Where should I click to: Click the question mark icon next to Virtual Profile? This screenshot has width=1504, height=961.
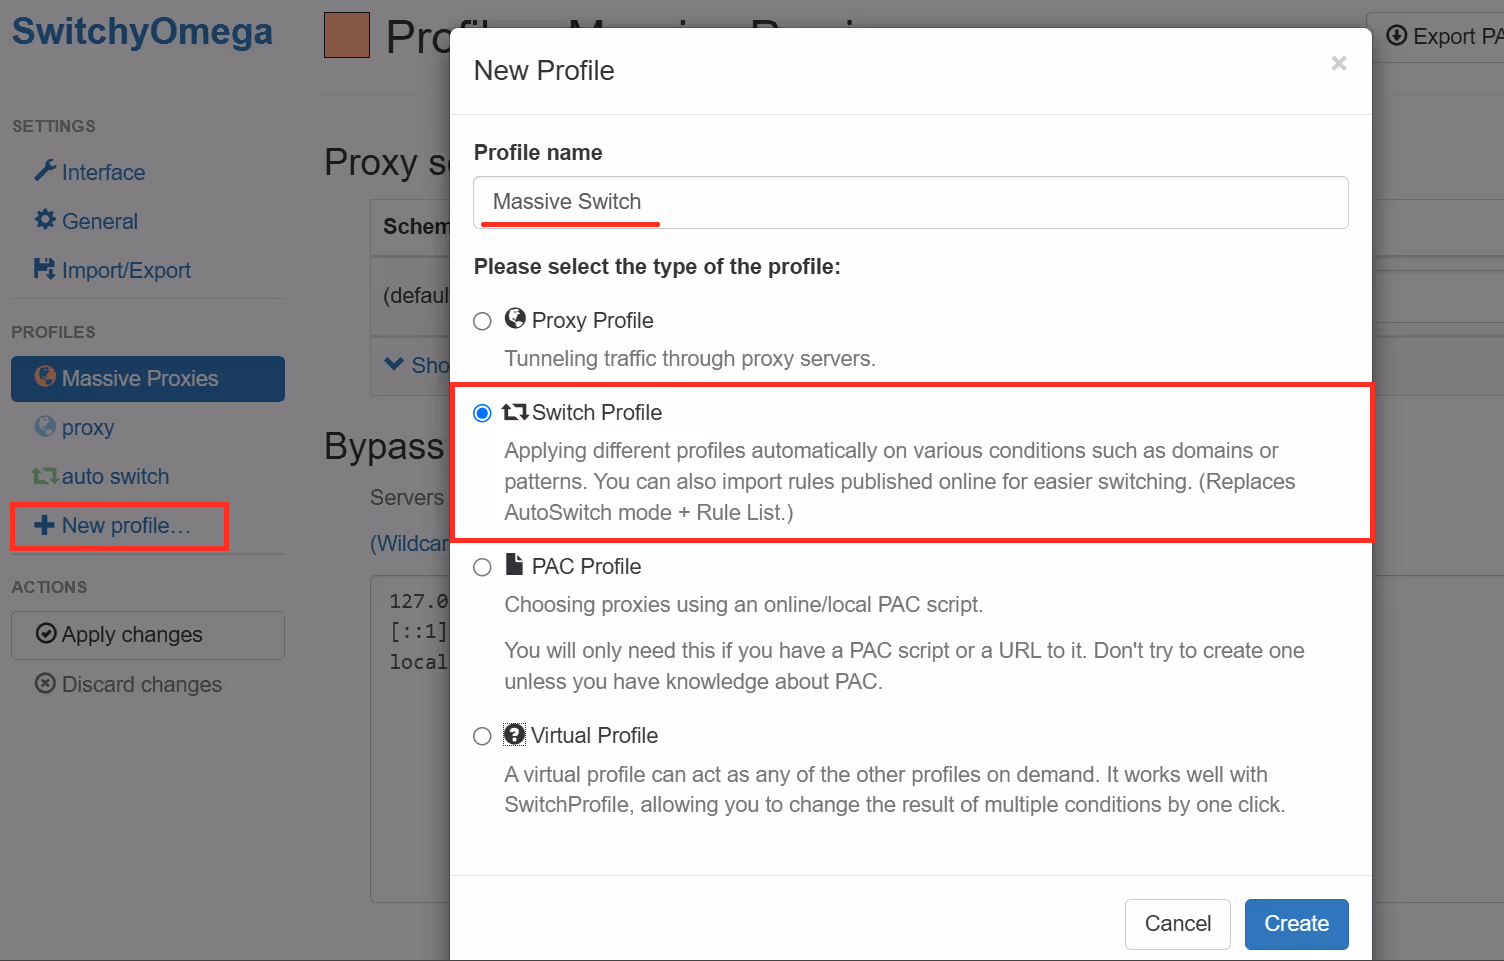(x=514, y=734)
